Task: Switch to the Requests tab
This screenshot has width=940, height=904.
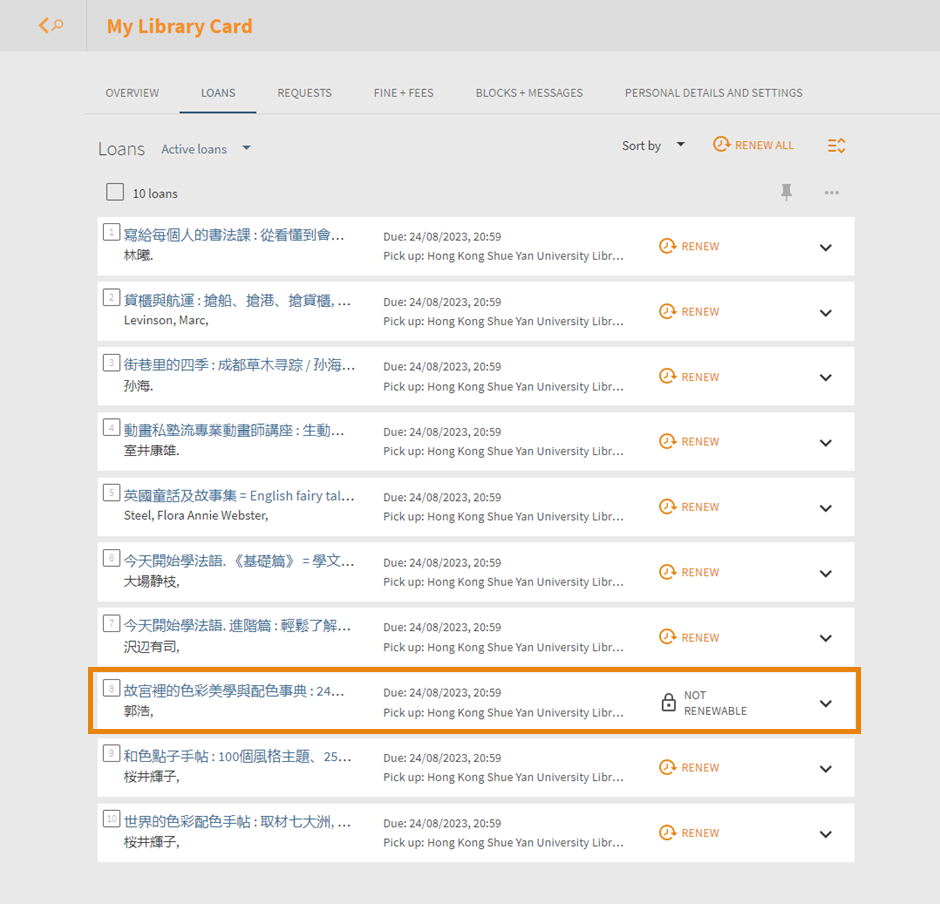Action: click(x=304, y=93)
